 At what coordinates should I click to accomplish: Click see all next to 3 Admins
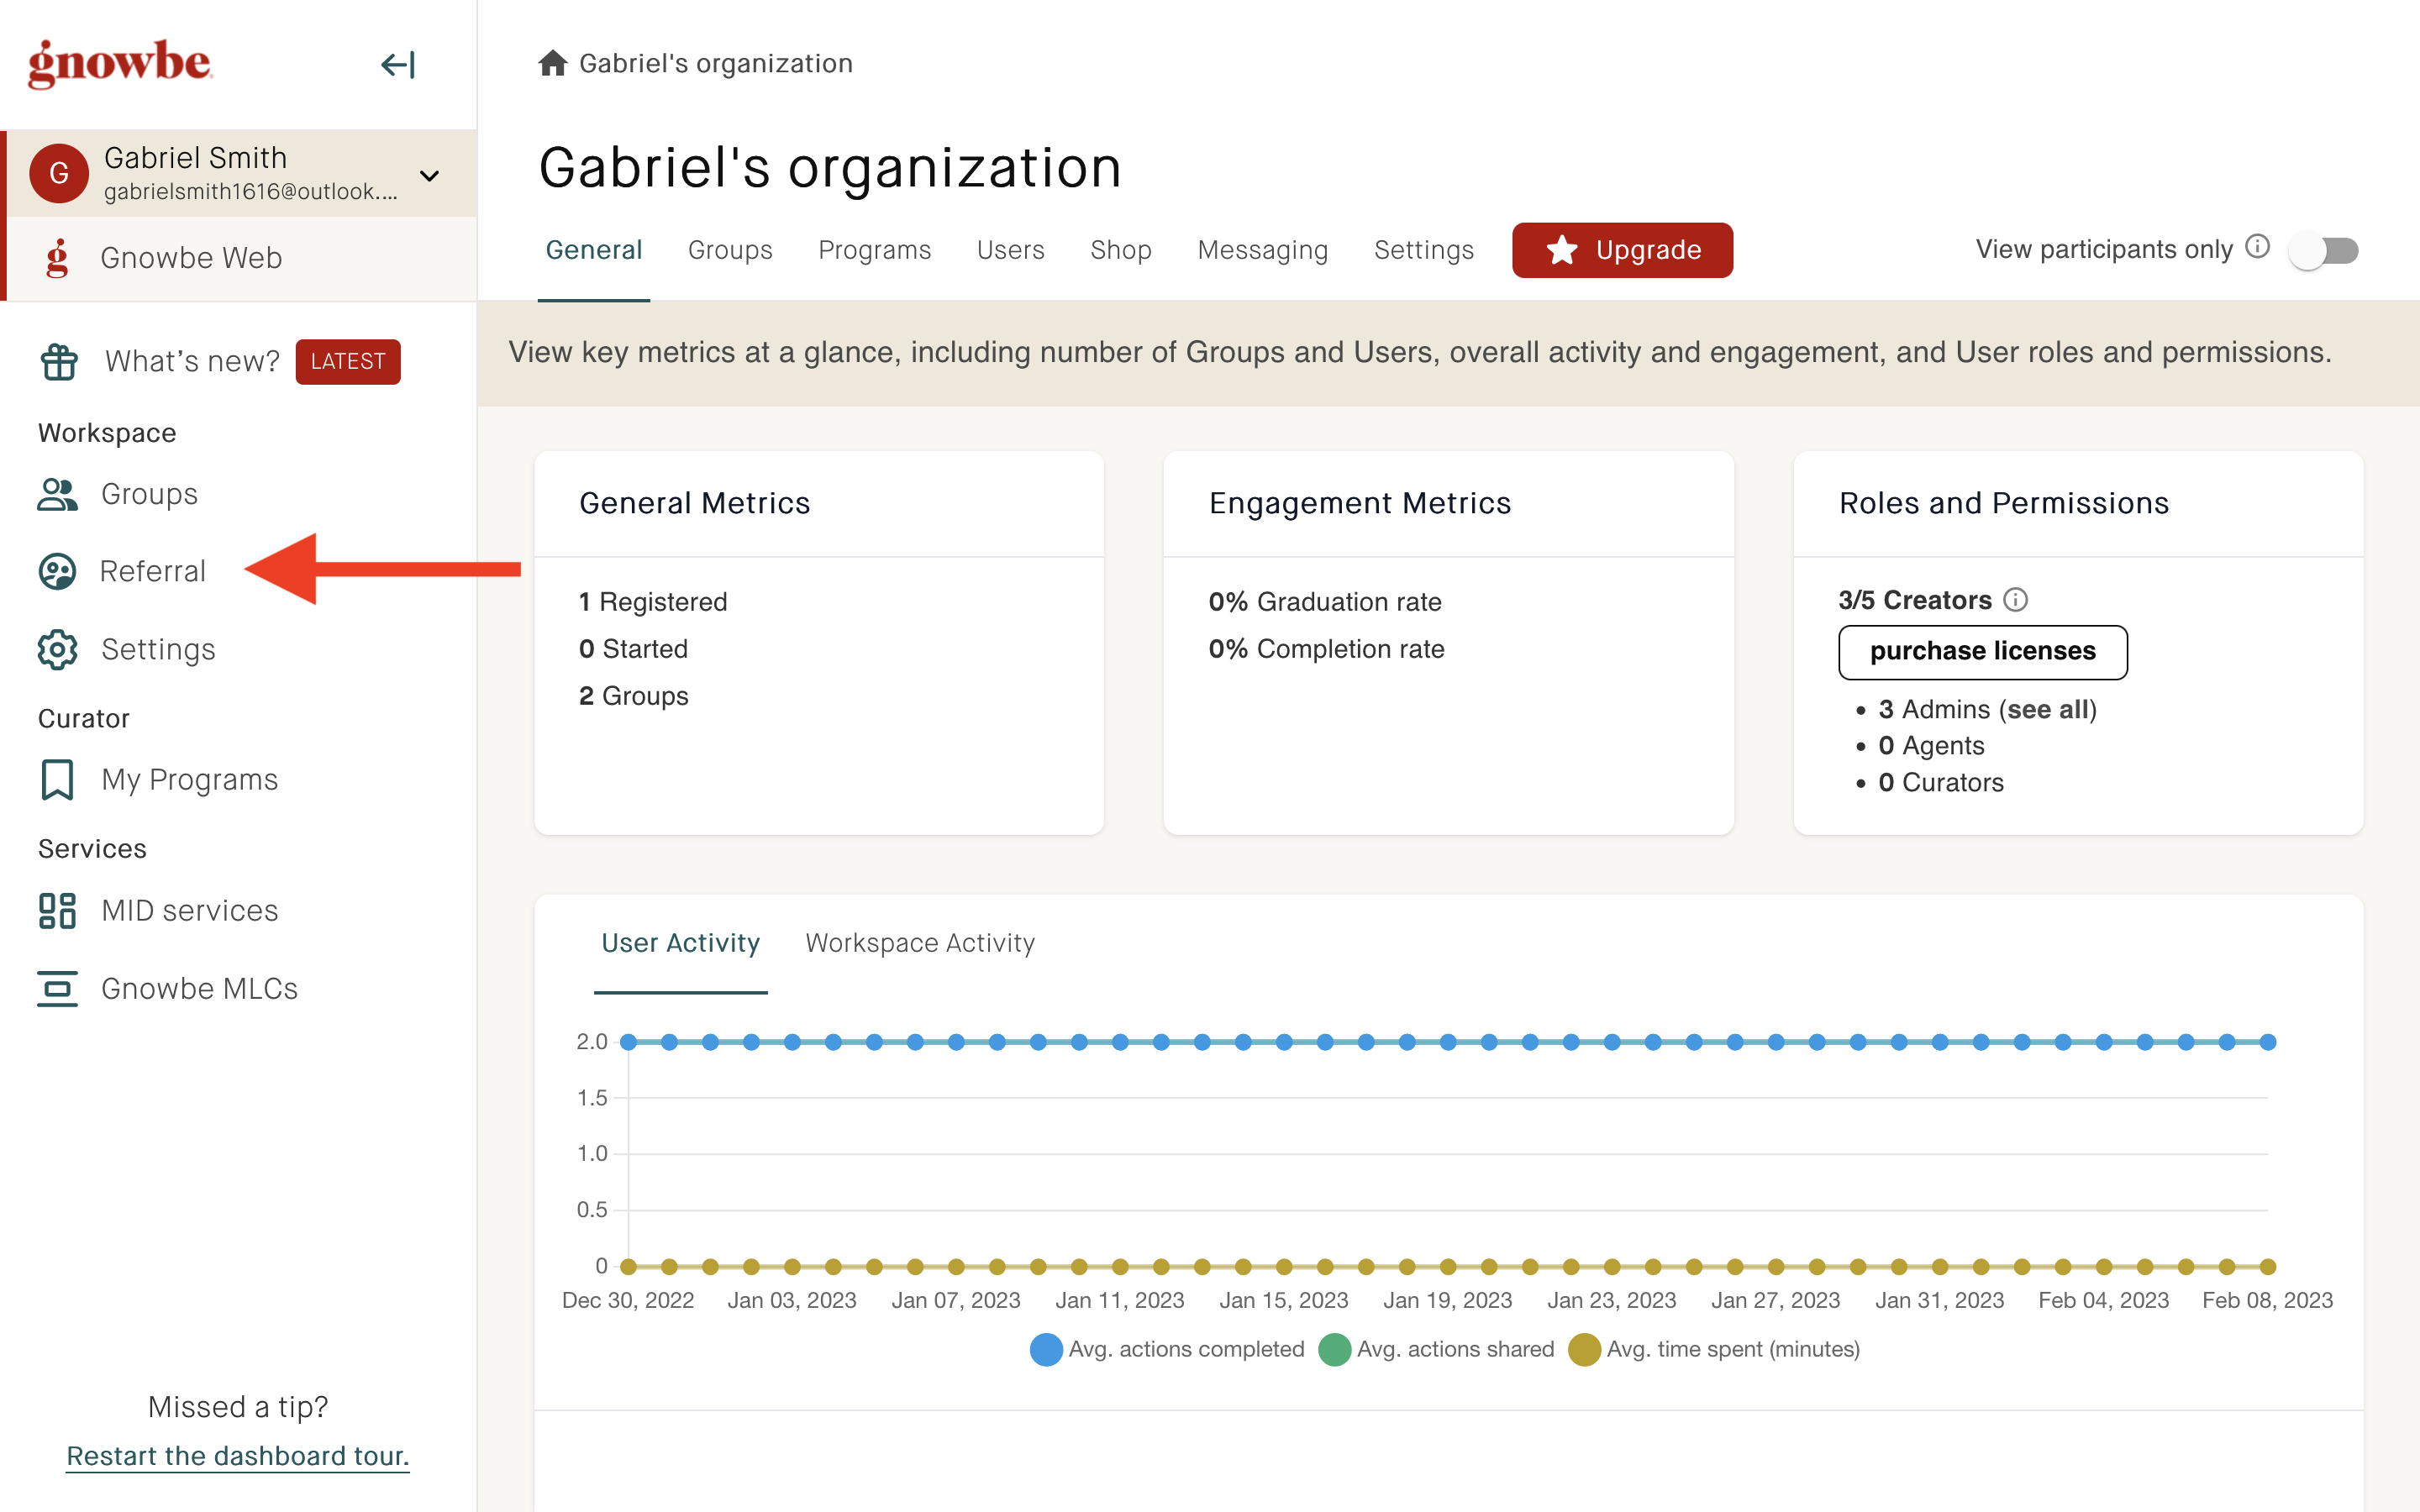tap(2048, 709)
